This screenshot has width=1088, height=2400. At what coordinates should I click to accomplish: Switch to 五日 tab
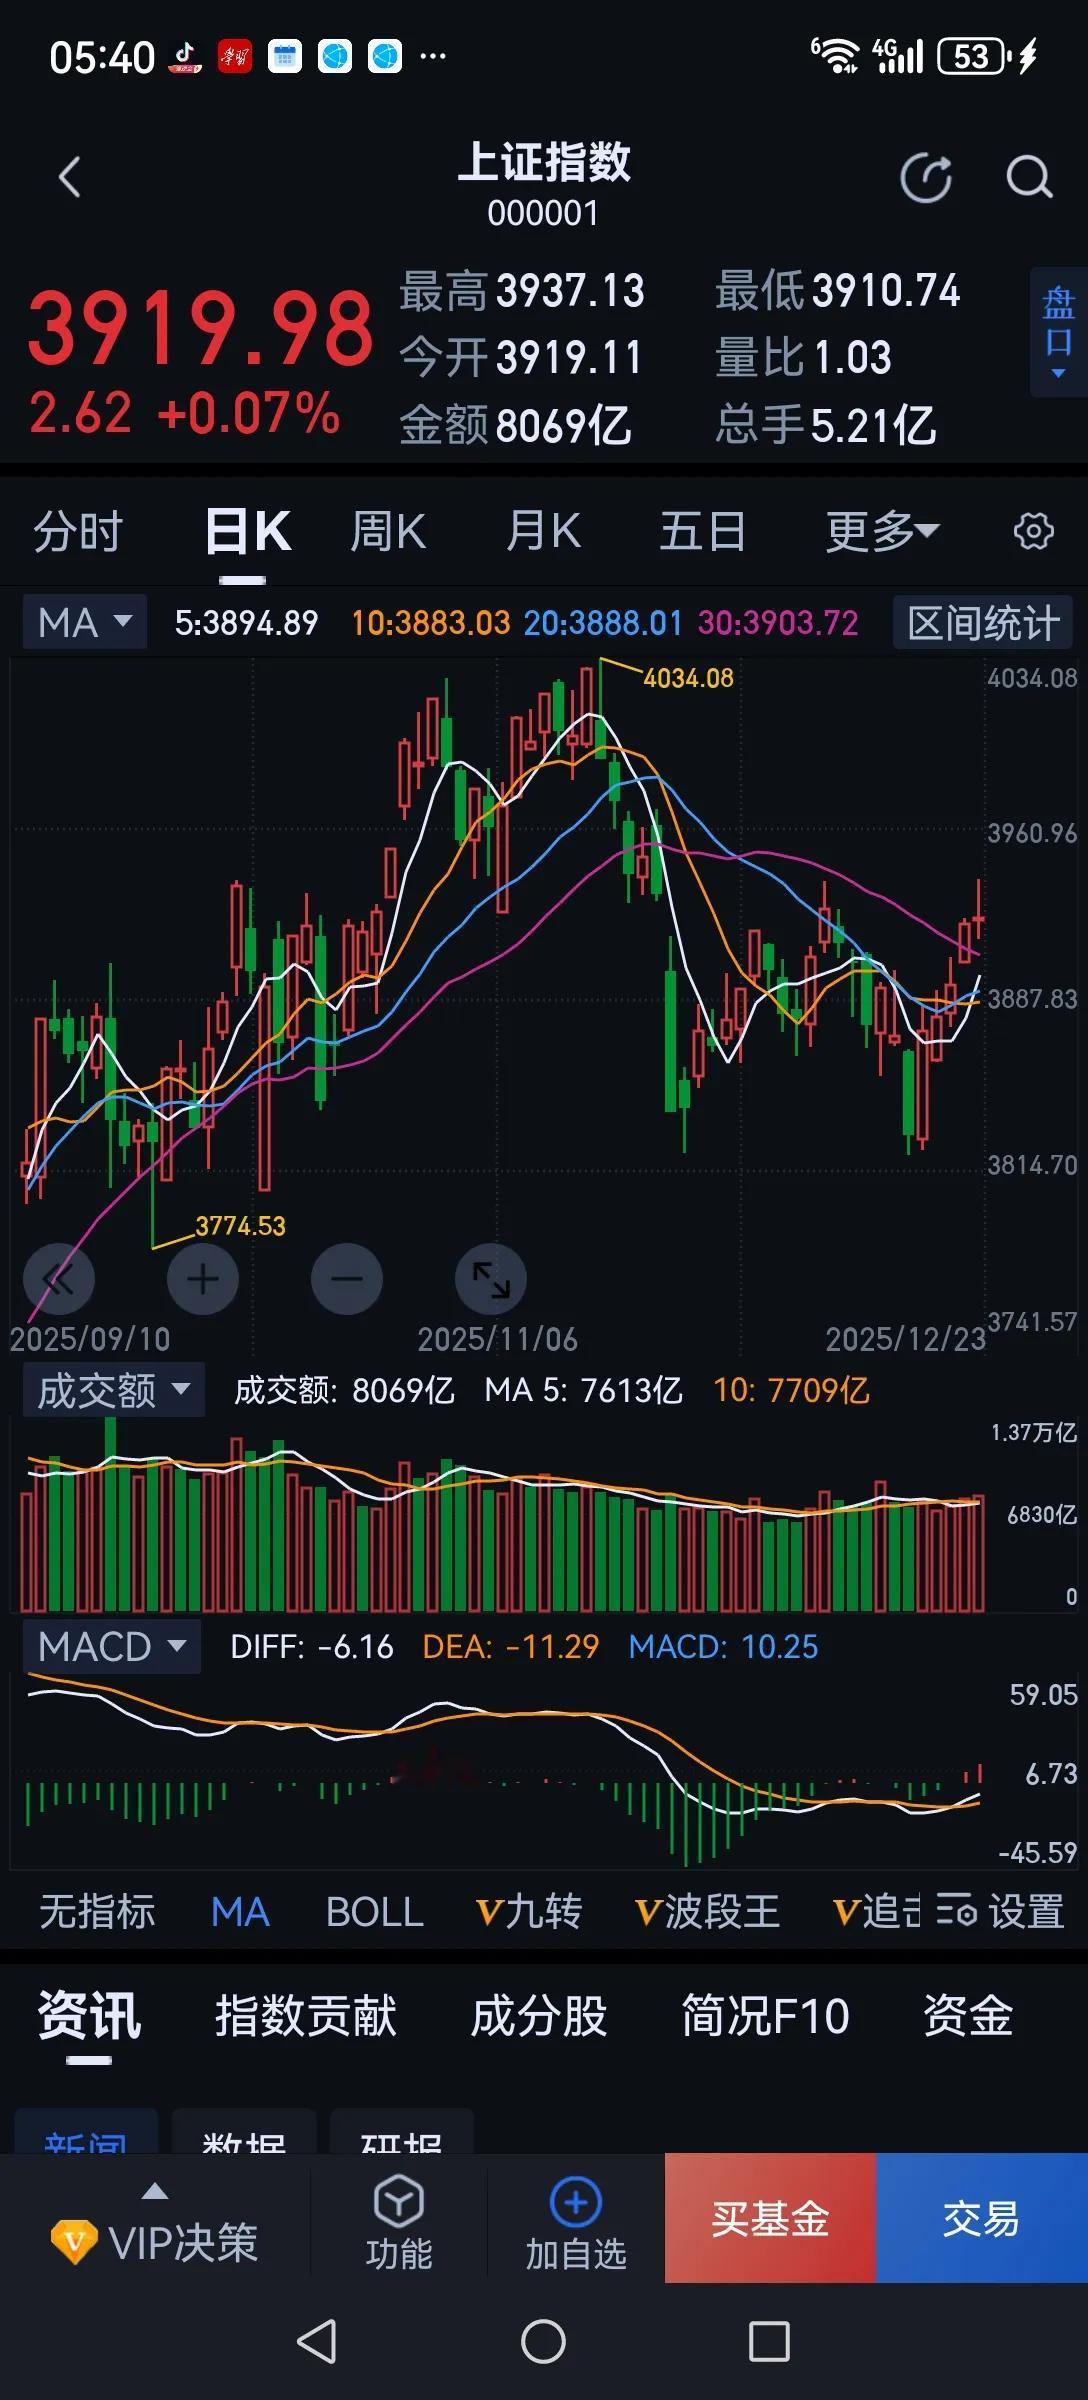(702, 531)
